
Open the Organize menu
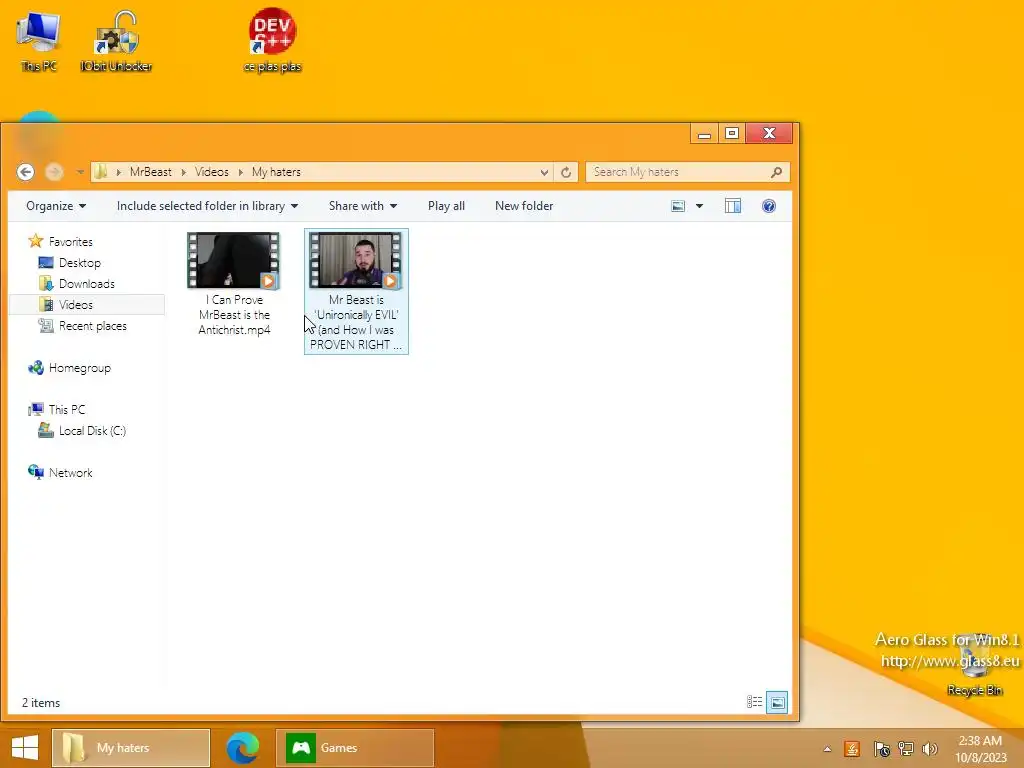pyautogui.click(x=56, y=206)
